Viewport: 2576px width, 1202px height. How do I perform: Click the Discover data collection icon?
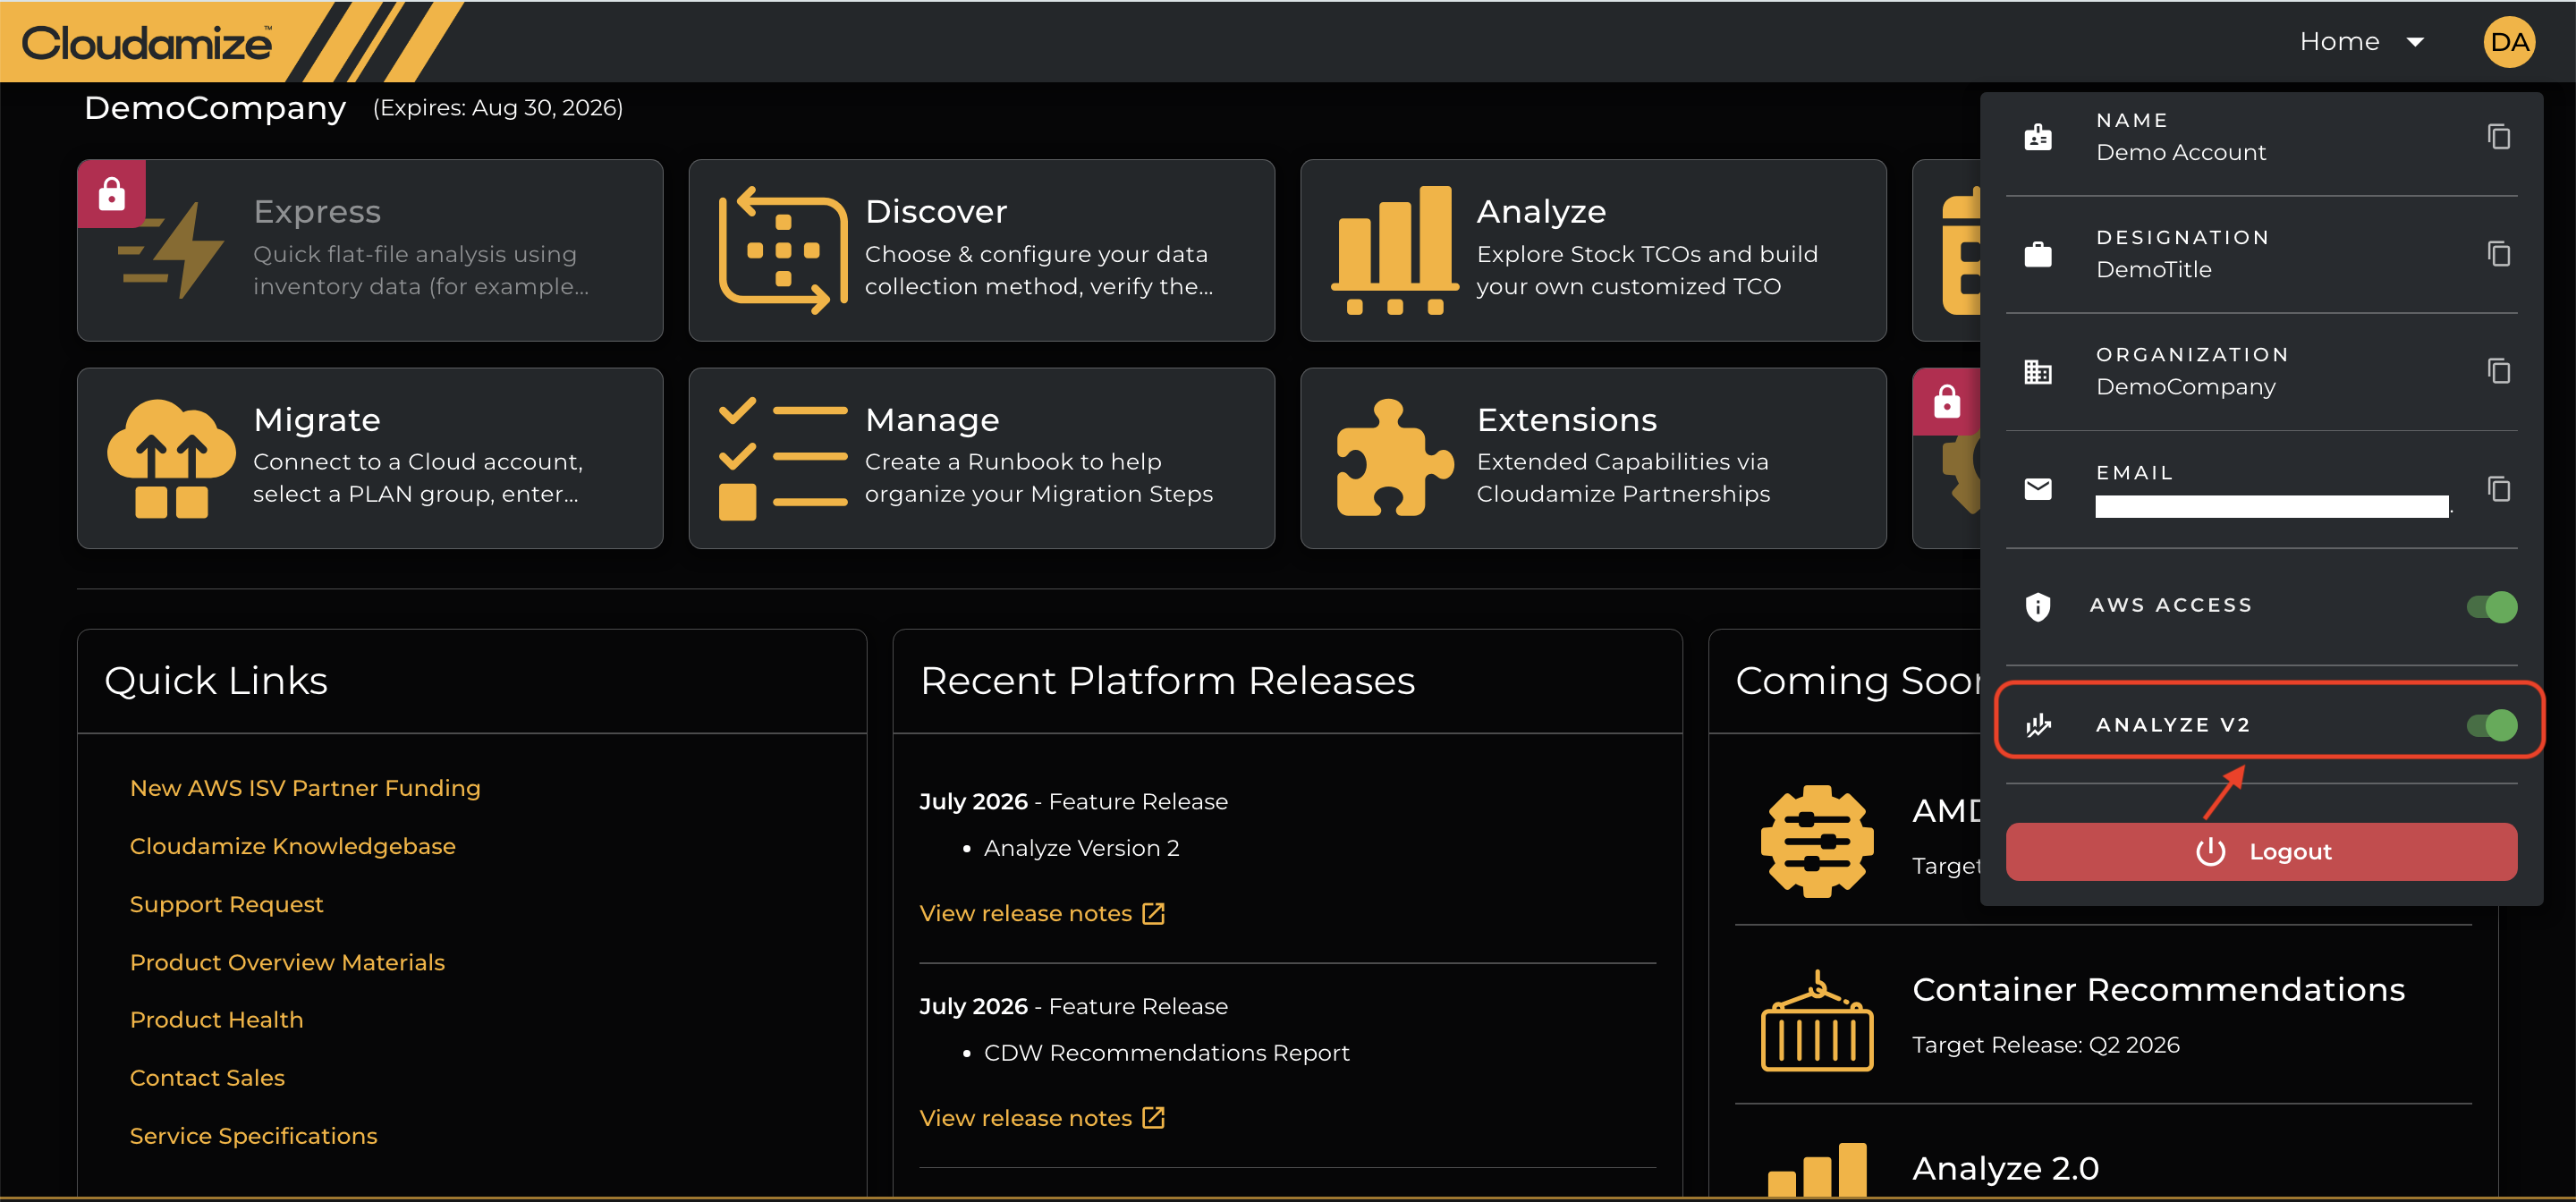coord(782,250)
